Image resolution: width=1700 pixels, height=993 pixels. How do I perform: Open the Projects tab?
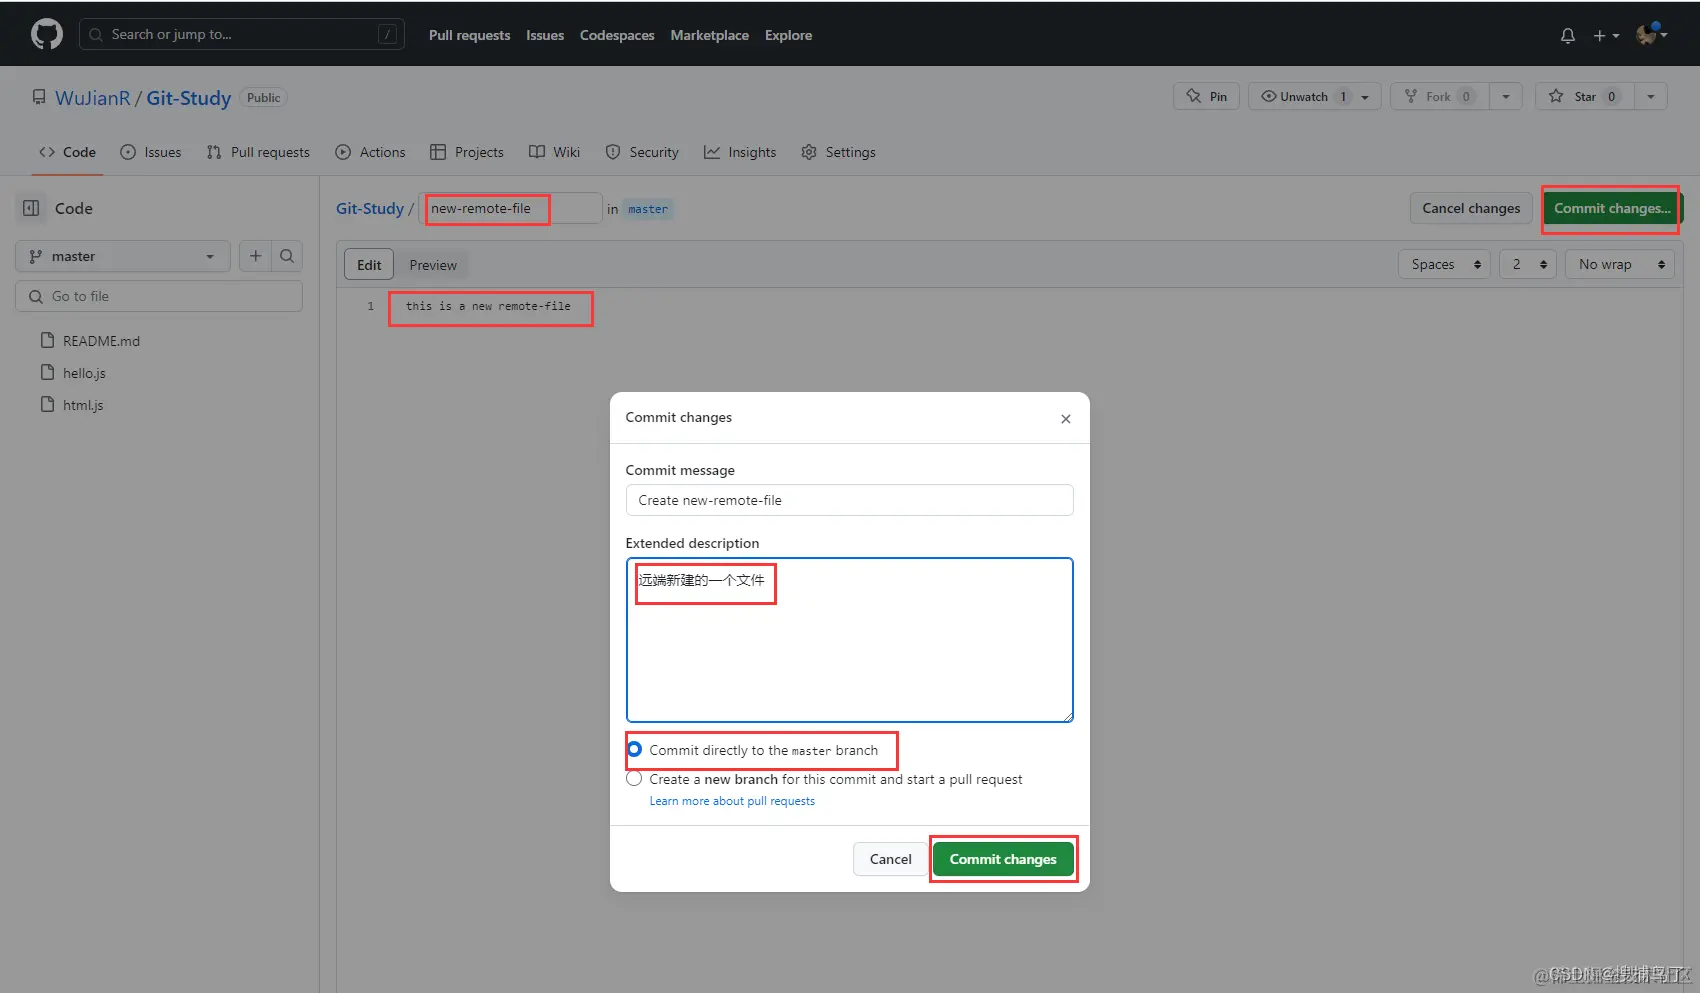(x=467, y=152)
